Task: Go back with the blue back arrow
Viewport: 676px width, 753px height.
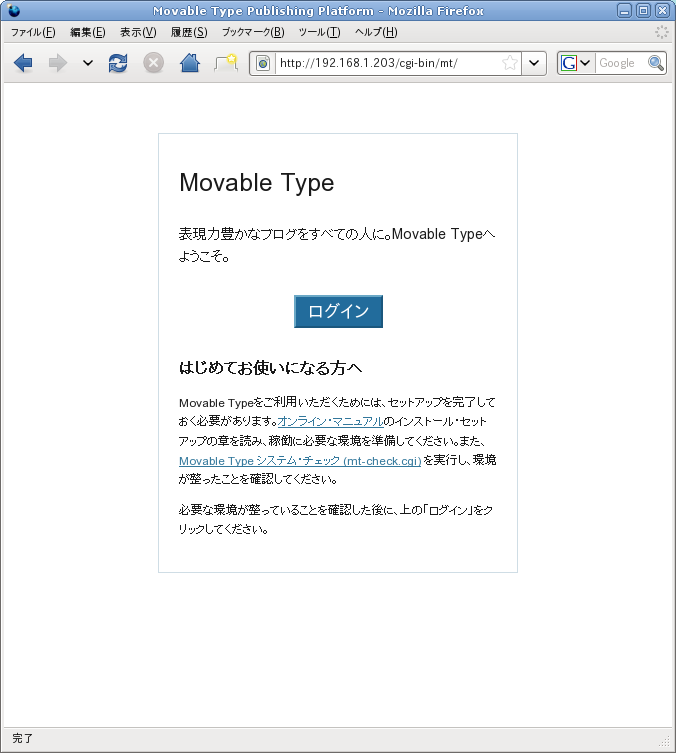Action: pyautogui.click(x=23, y=63)
